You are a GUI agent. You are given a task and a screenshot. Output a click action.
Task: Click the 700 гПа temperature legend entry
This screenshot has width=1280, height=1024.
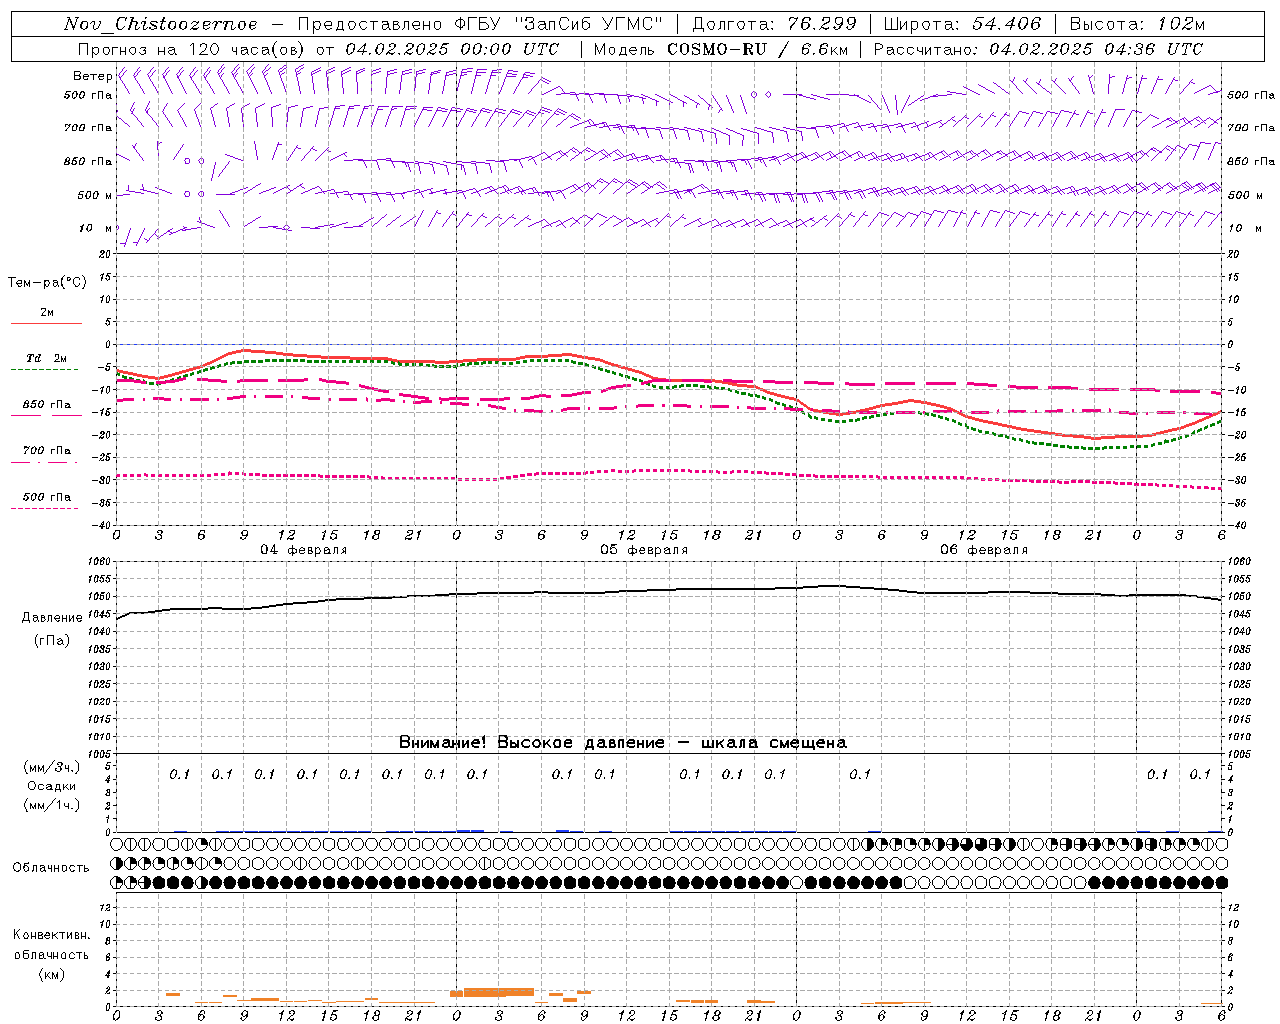tap(46, 451)
